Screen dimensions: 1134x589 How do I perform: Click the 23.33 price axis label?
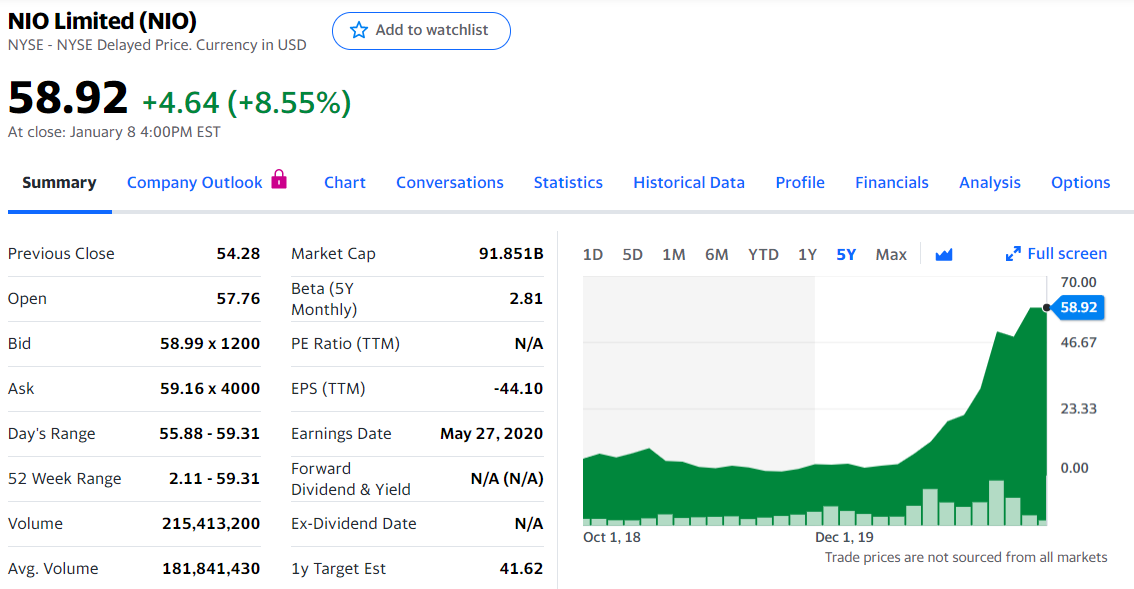coord(1078,409)
